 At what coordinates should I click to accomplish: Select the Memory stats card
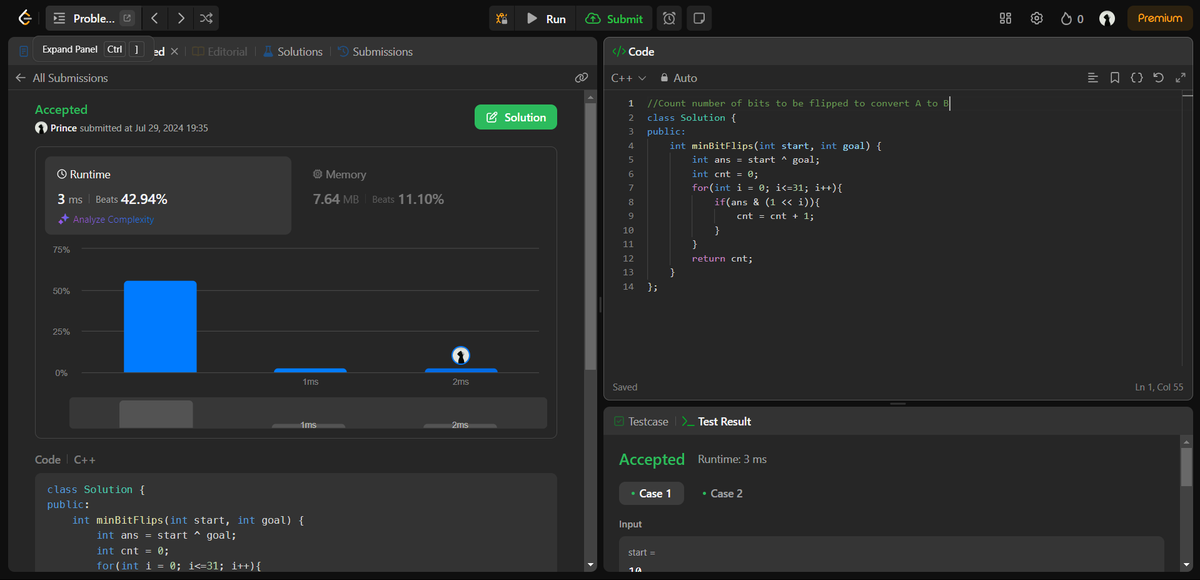(423, 195)
